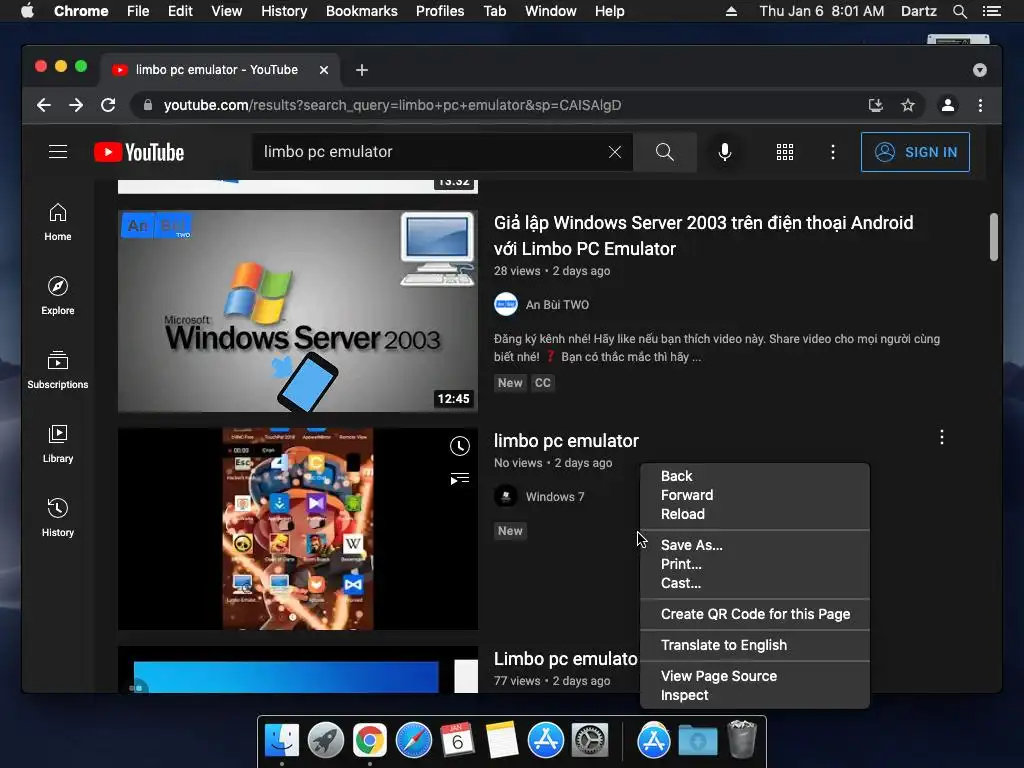Open Chrome profile icon

tap(948, 105)
